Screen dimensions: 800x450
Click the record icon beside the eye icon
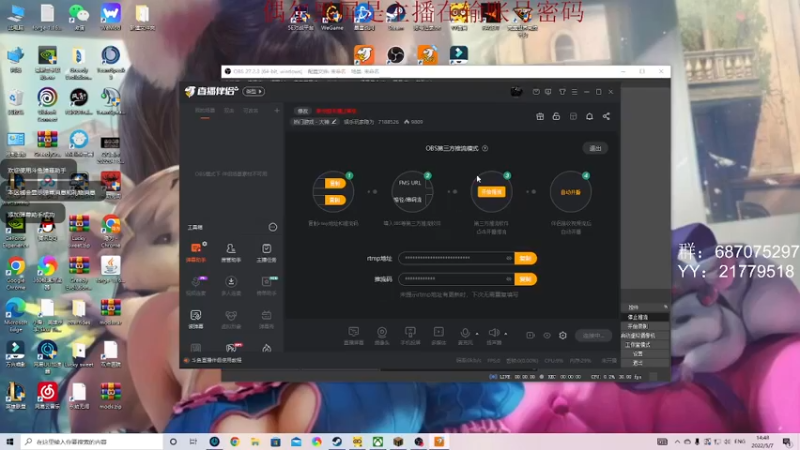(531, 336)
